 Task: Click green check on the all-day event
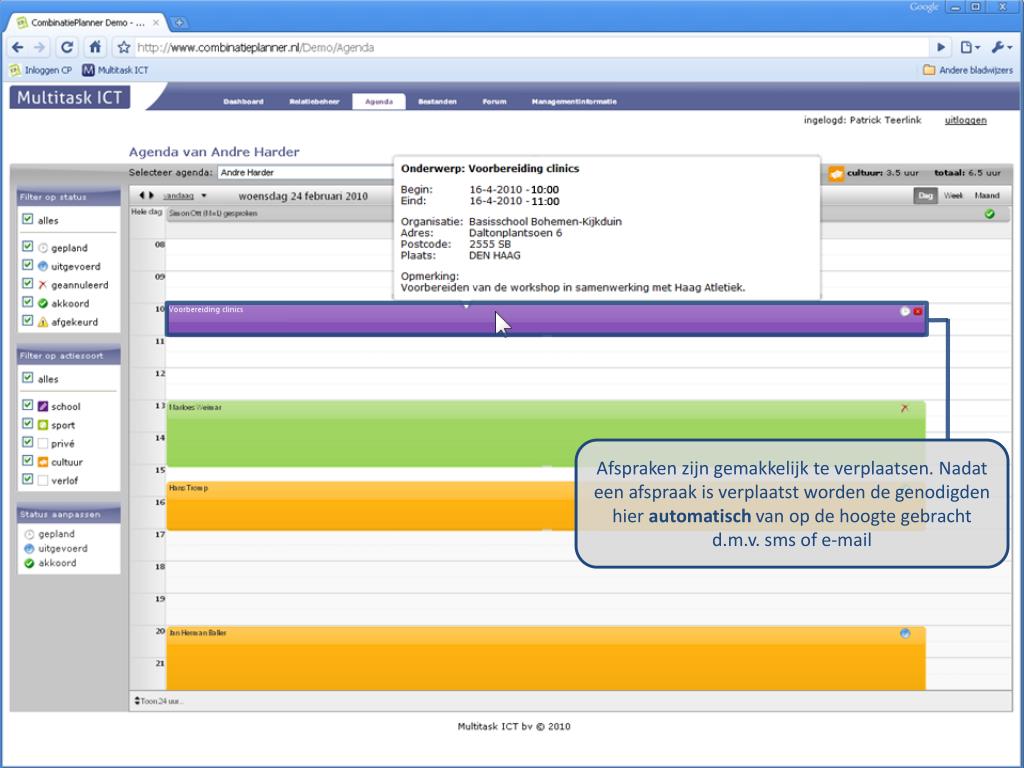click(989, 214)
